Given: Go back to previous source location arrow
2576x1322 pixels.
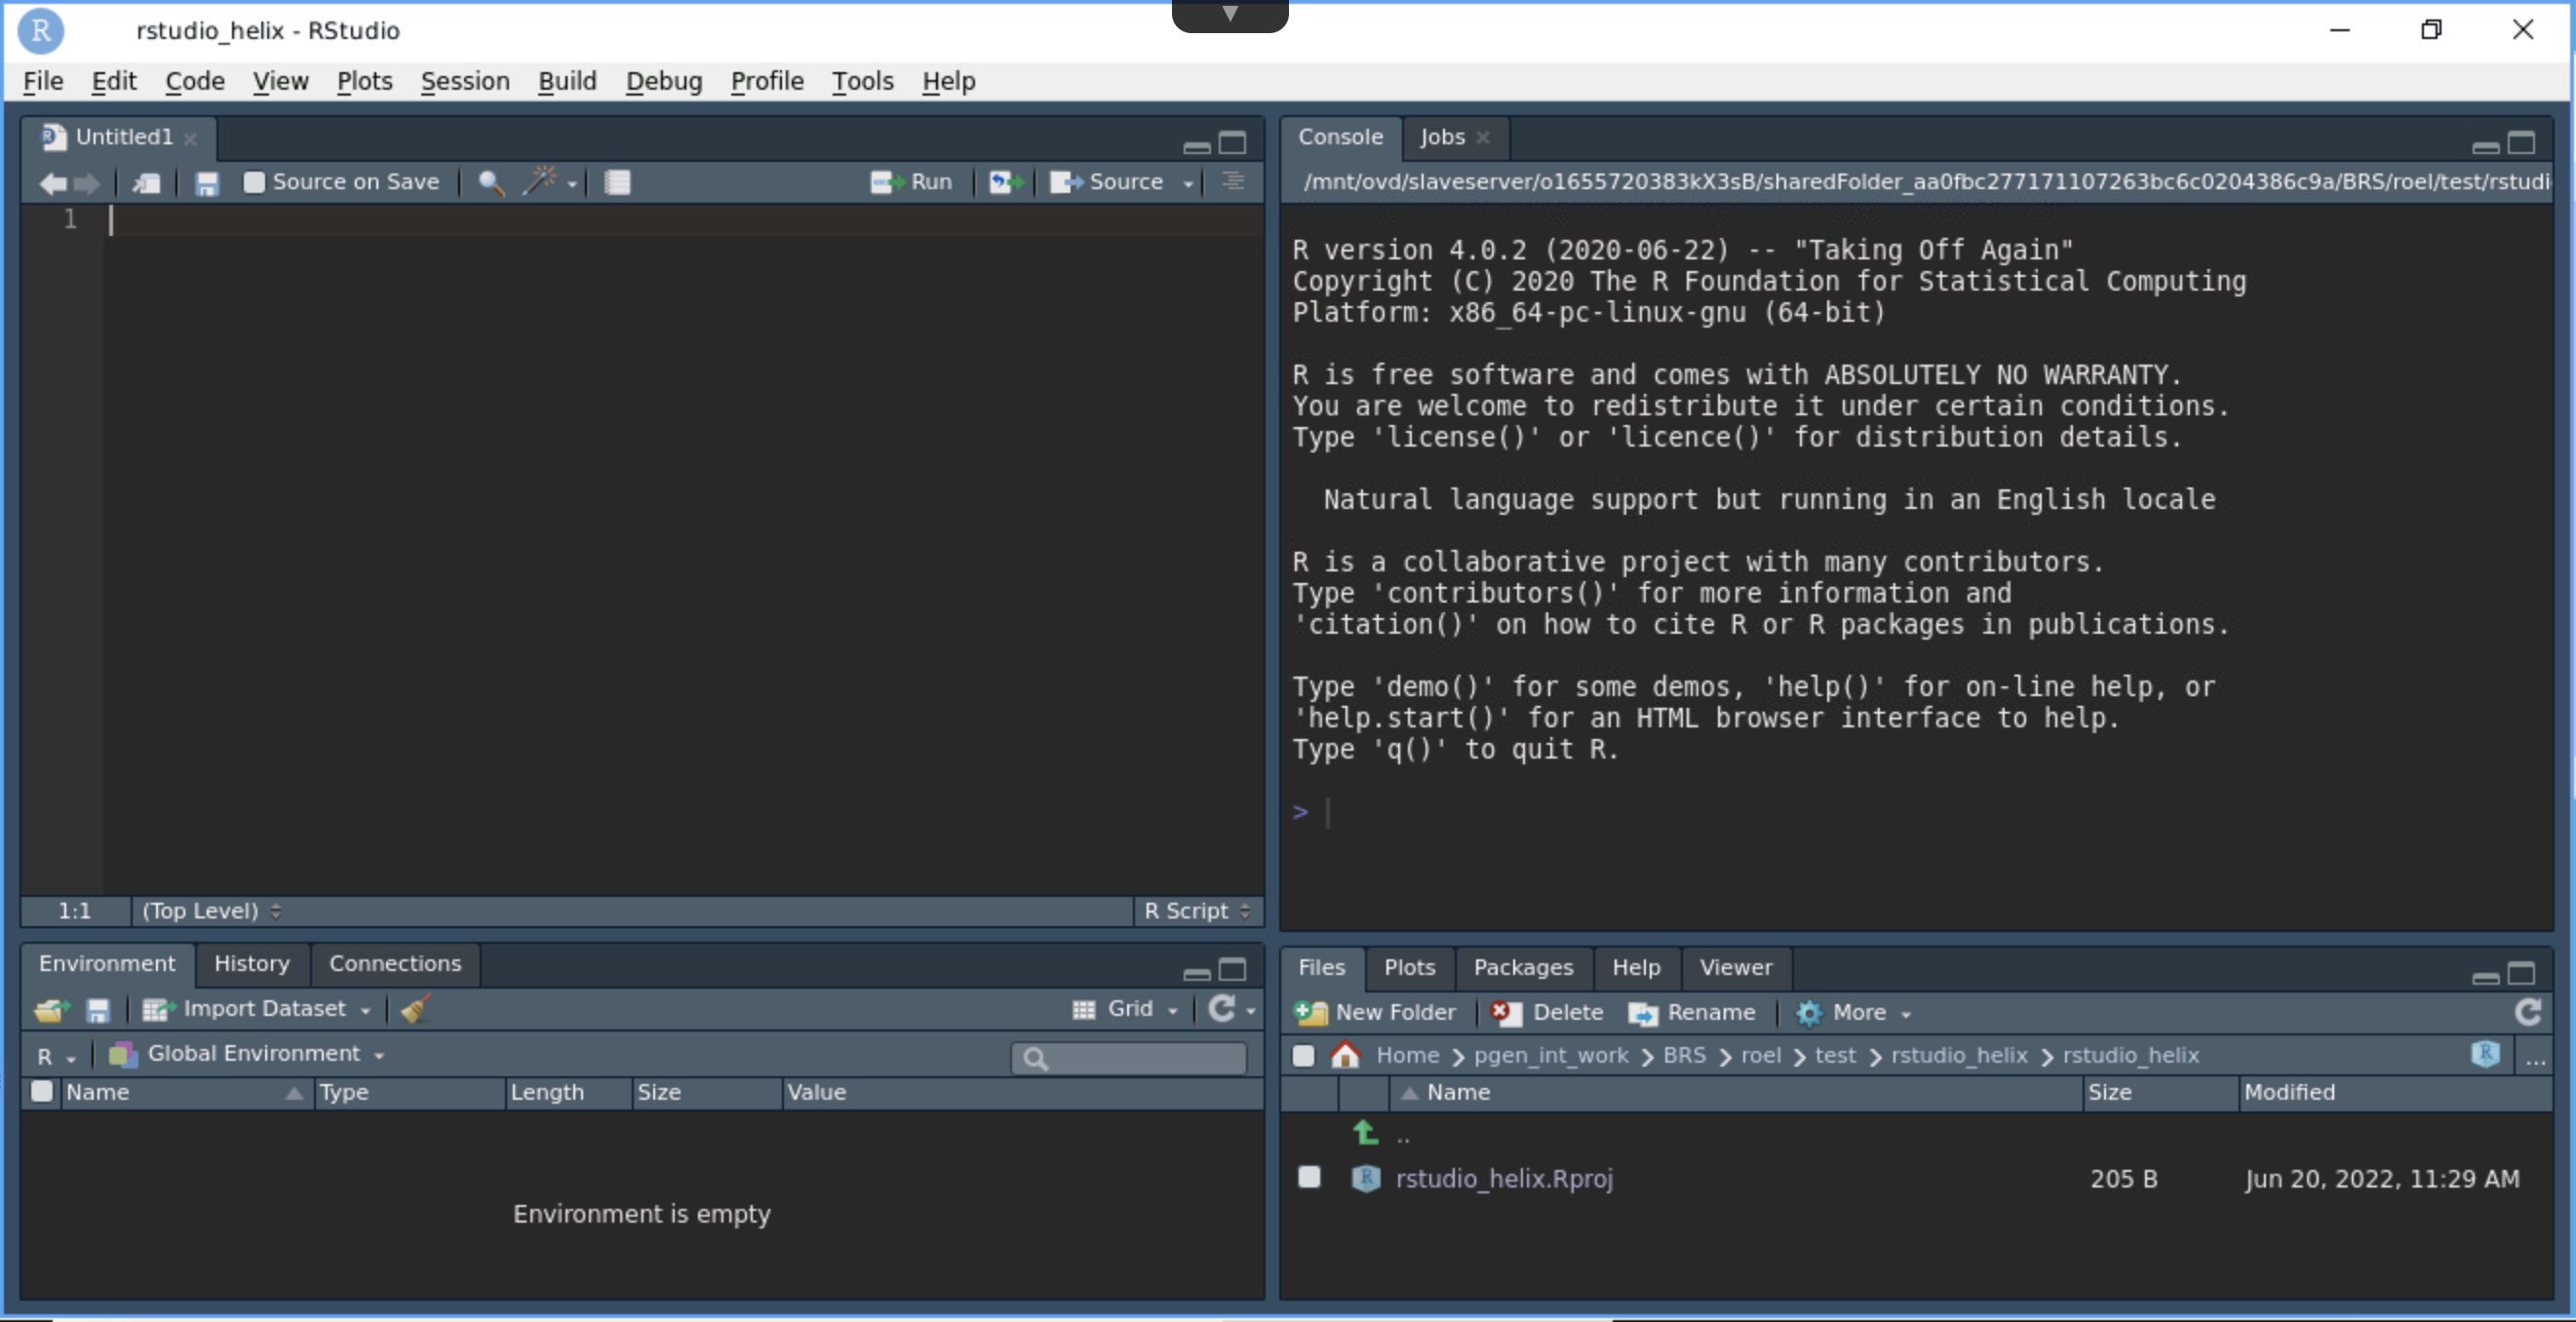Looking at the screenshot, I should point(52,183).
